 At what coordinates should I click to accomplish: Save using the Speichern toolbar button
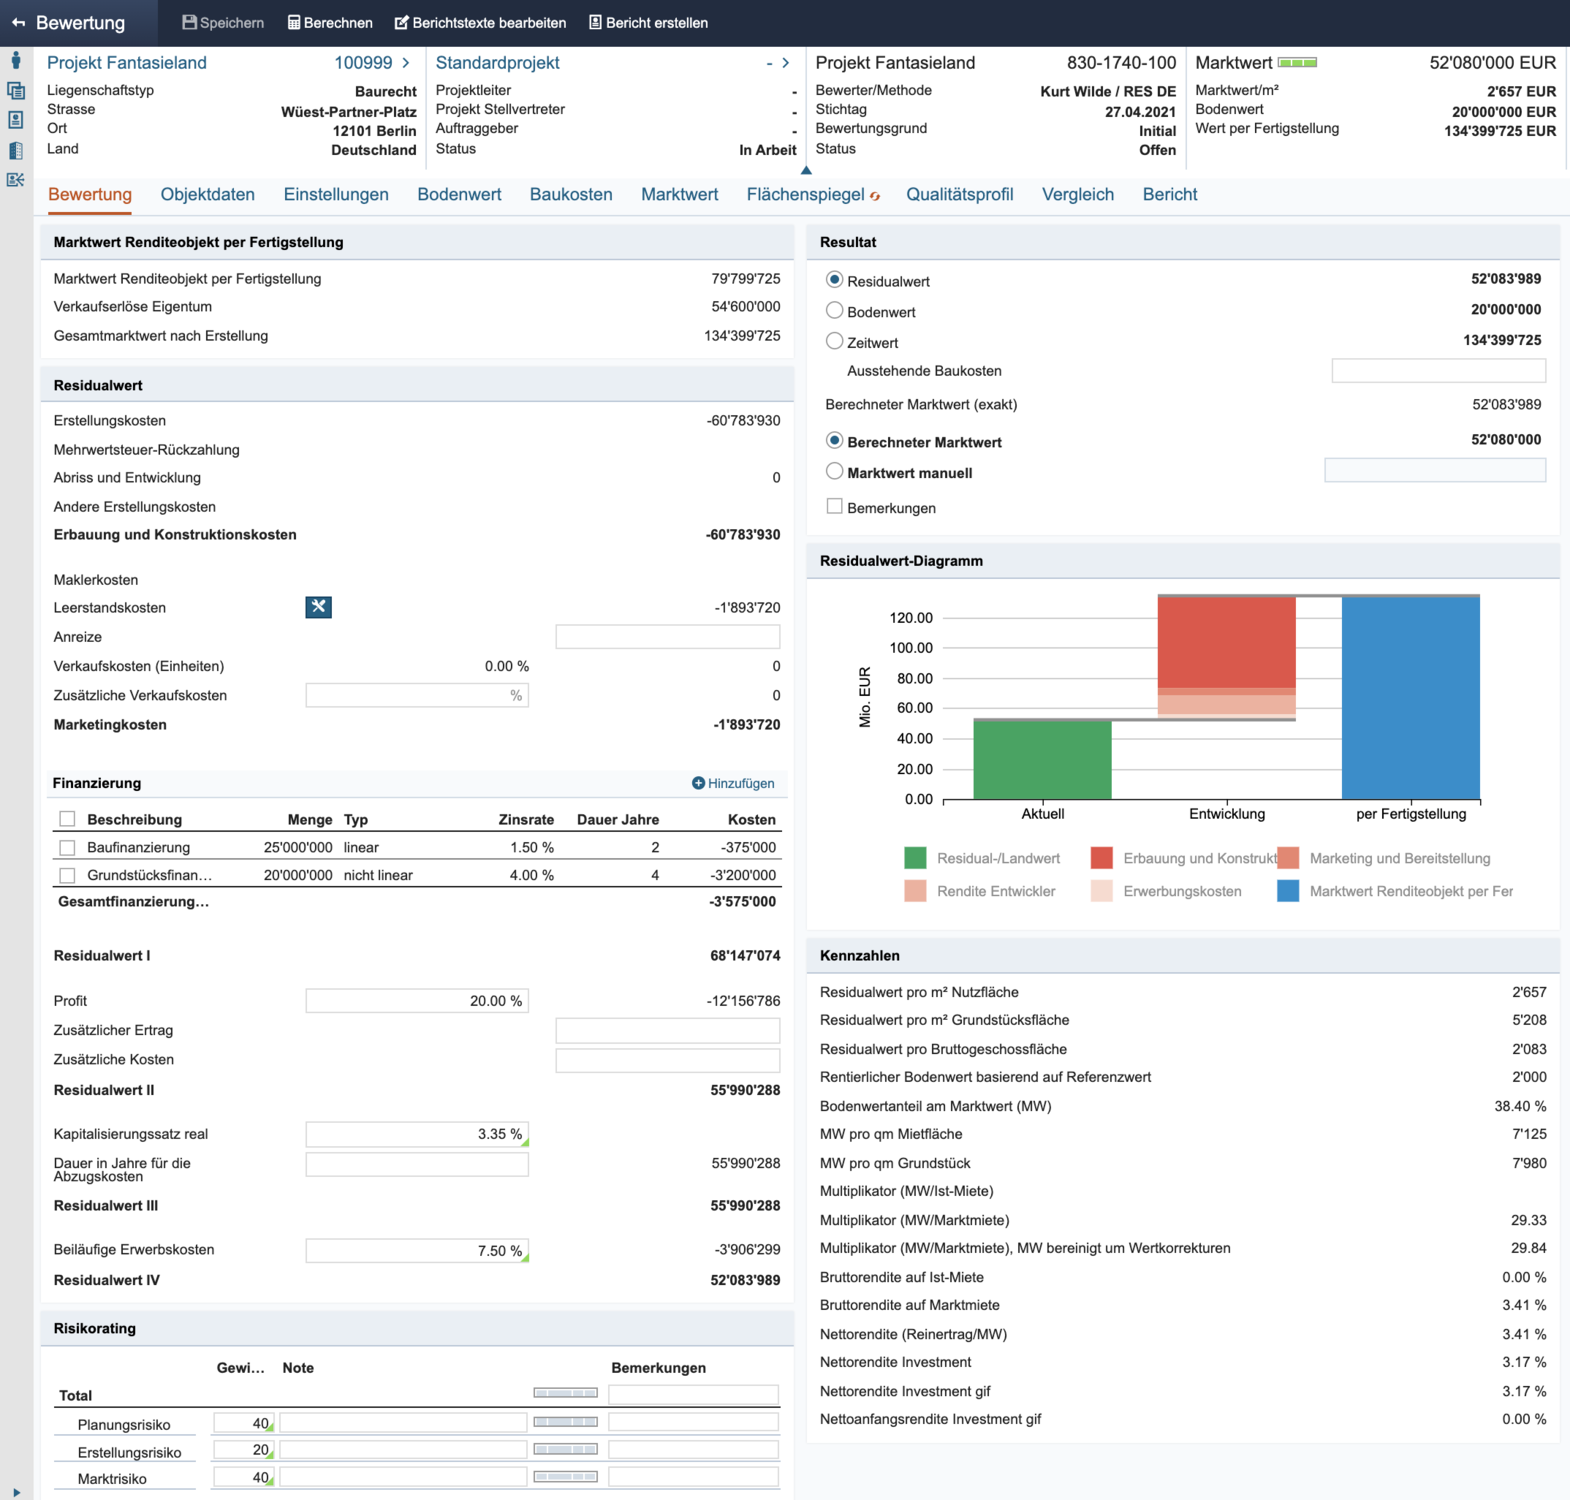click(223, 22)
